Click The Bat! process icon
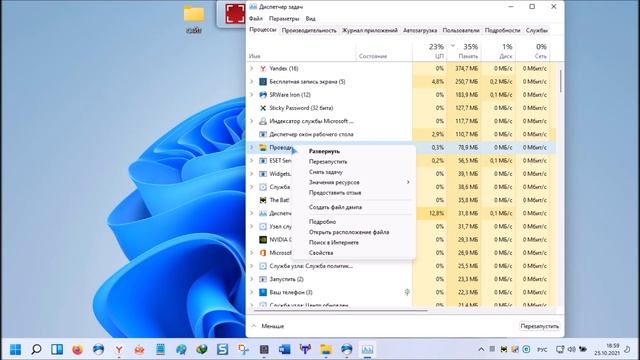This screenshot has height=360, width=640. (263, 200)
